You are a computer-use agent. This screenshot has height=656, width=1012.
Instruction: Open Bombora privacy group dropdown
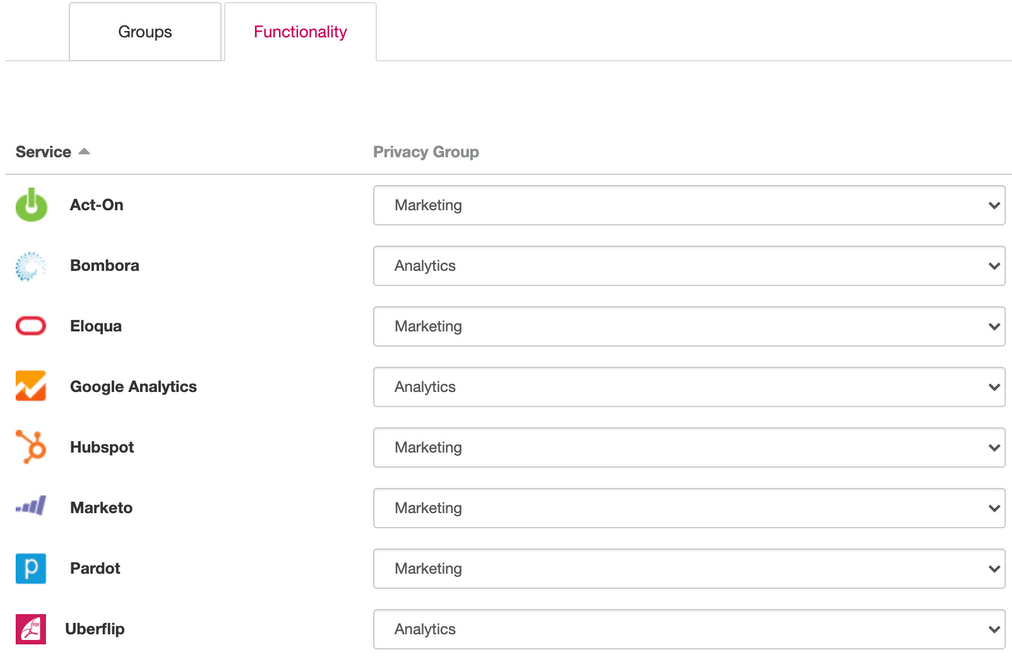689,266
